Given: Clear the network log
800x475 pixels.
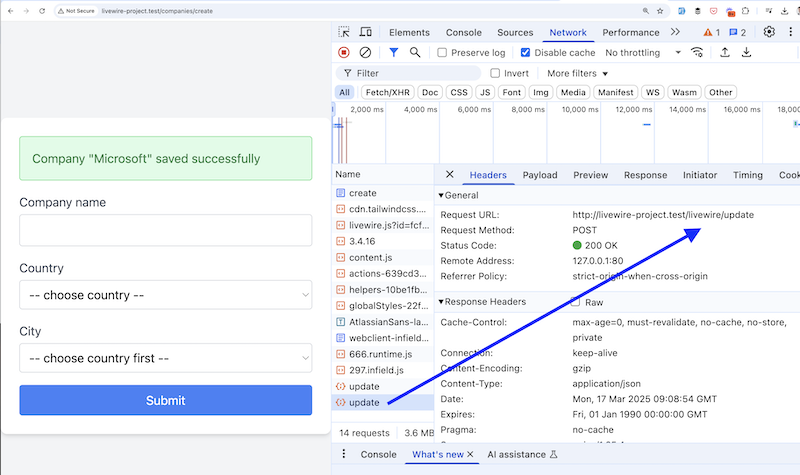Looking at the screenshot, I should tap(365, 53).
